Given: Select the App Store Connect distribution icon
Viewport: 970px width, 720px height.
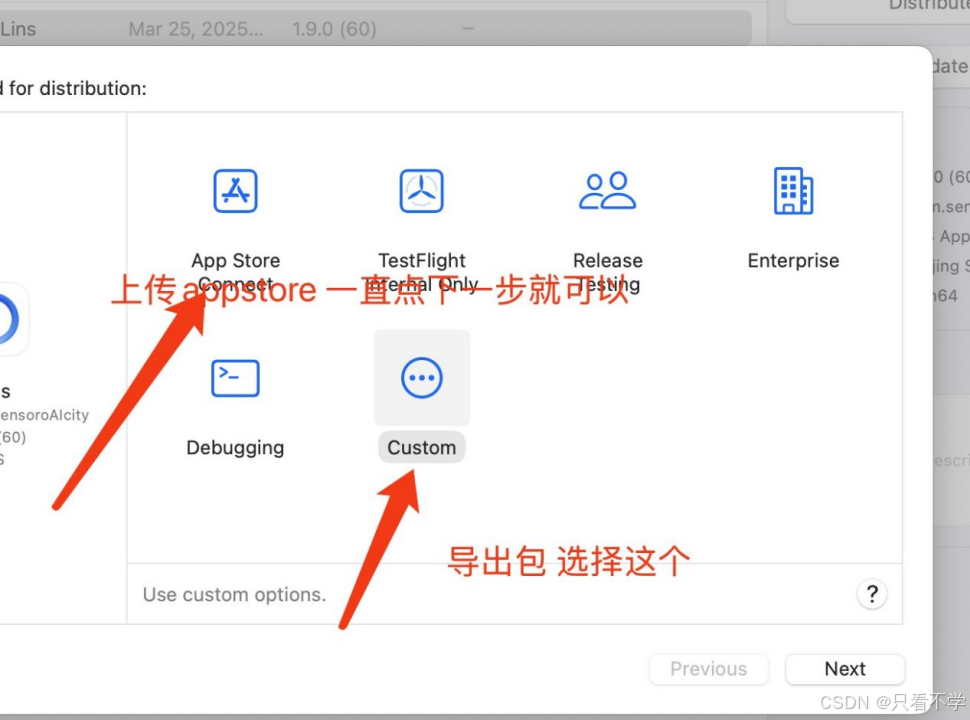Looking at the screenshot, I should [235, 191].
